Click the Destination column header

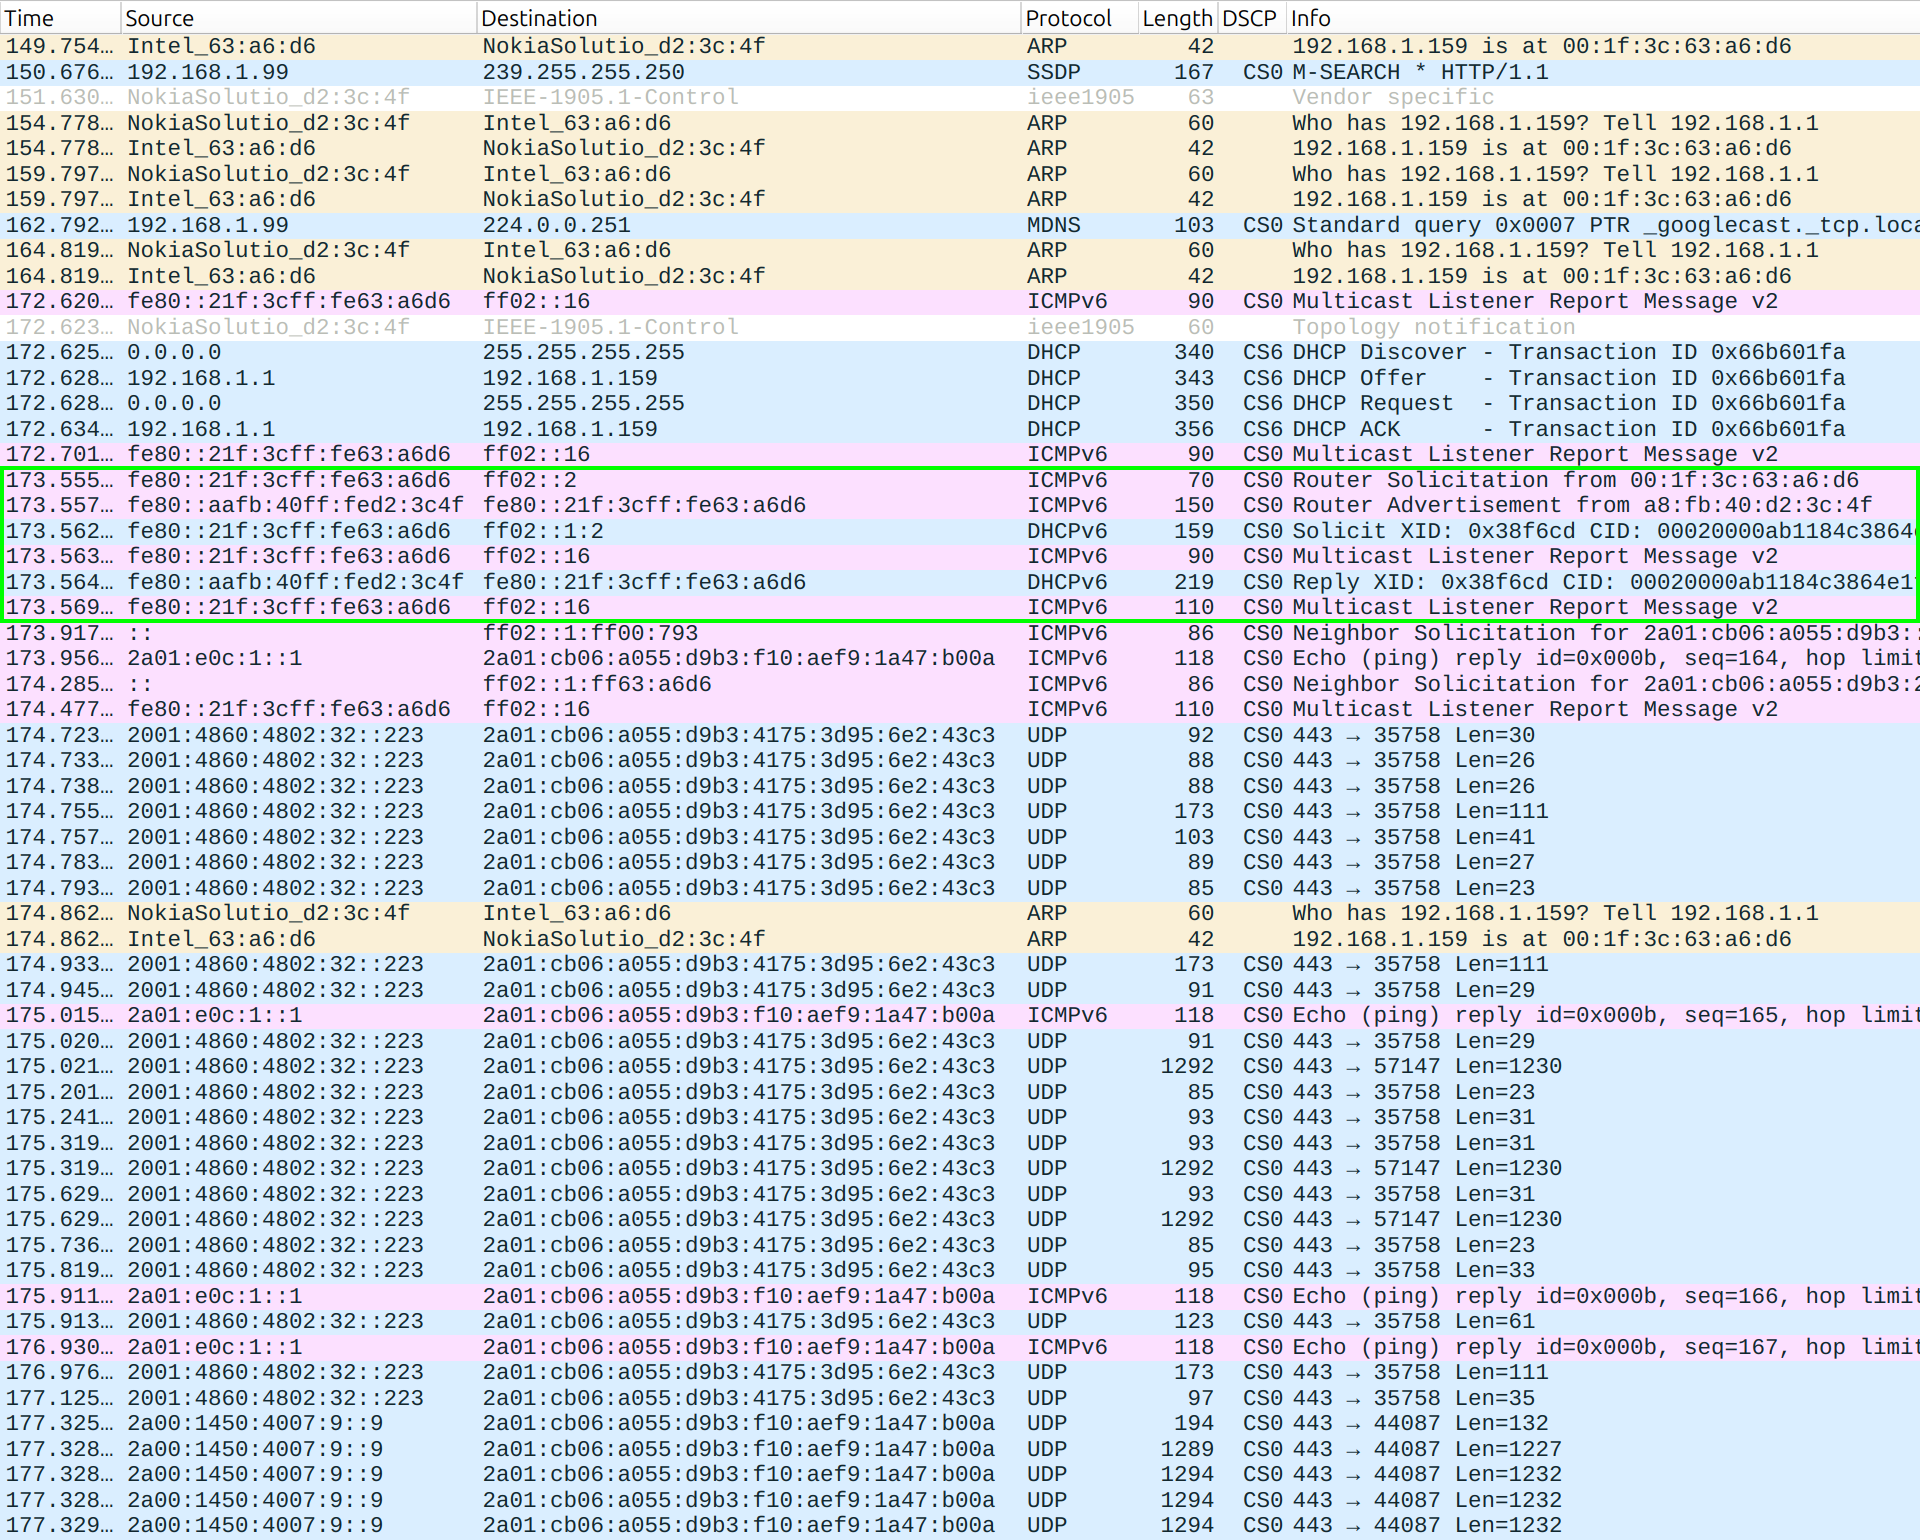pyautogui.click(x=539, y=18)
